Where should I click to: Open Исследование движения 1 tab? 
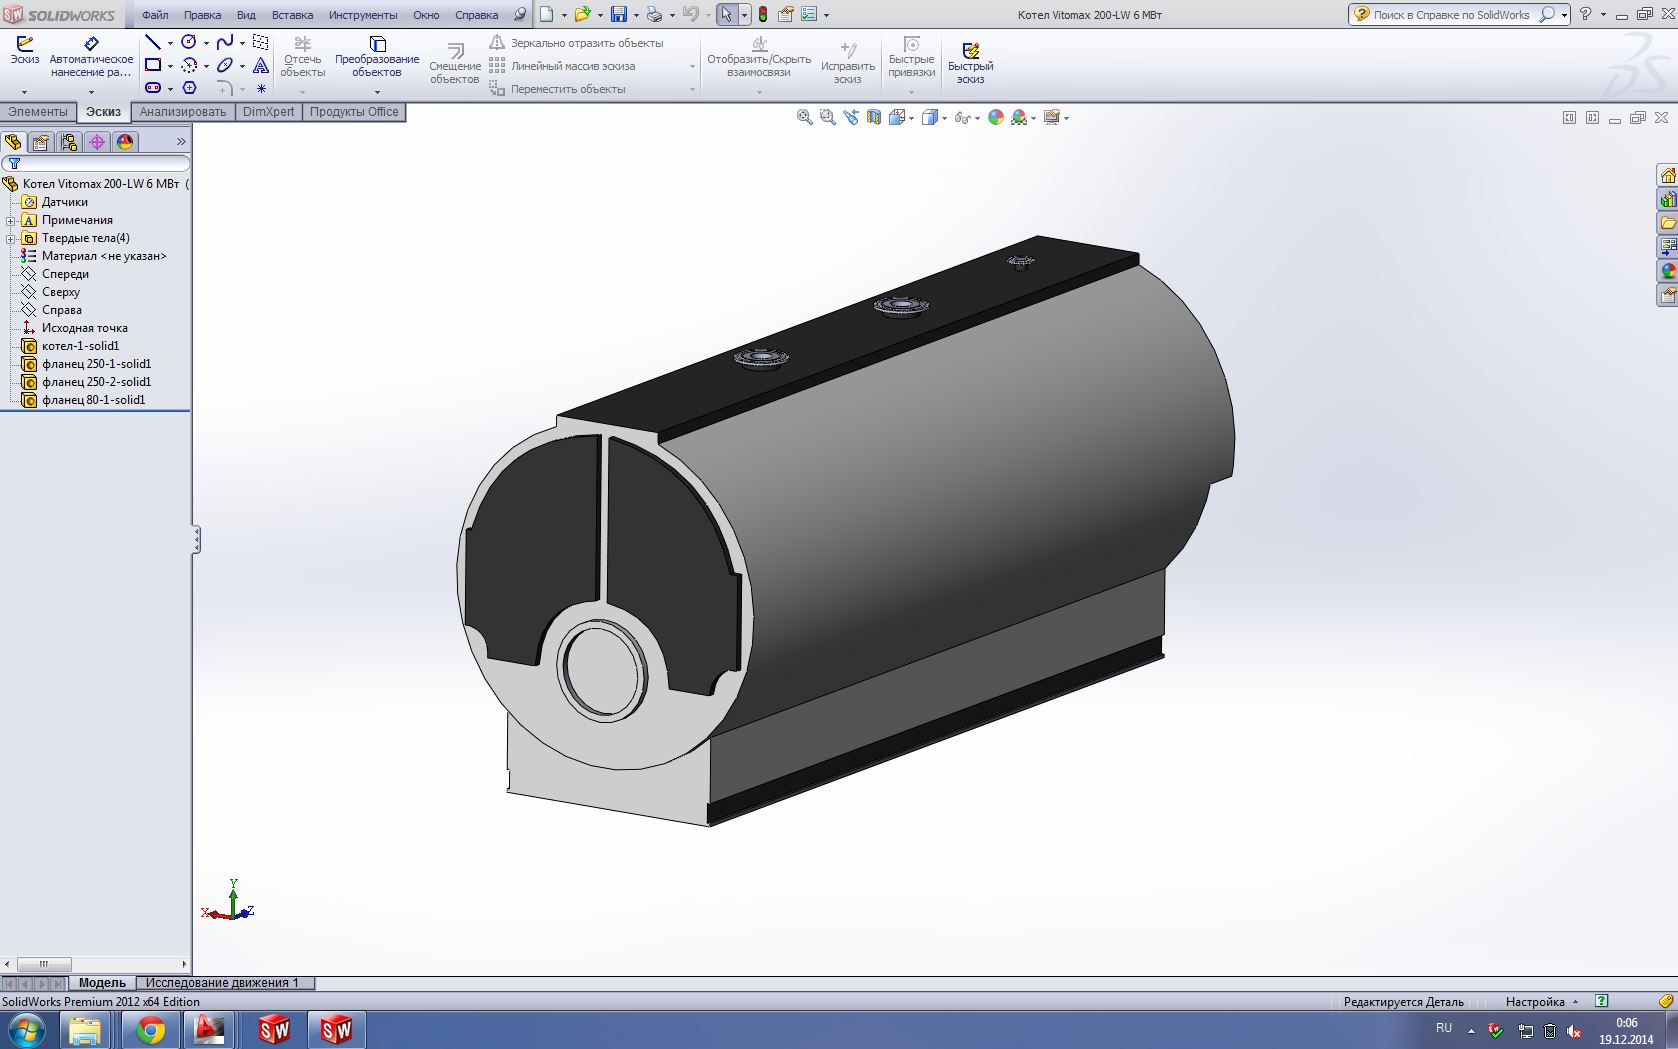pyautogui.click(x=222, y=983)
